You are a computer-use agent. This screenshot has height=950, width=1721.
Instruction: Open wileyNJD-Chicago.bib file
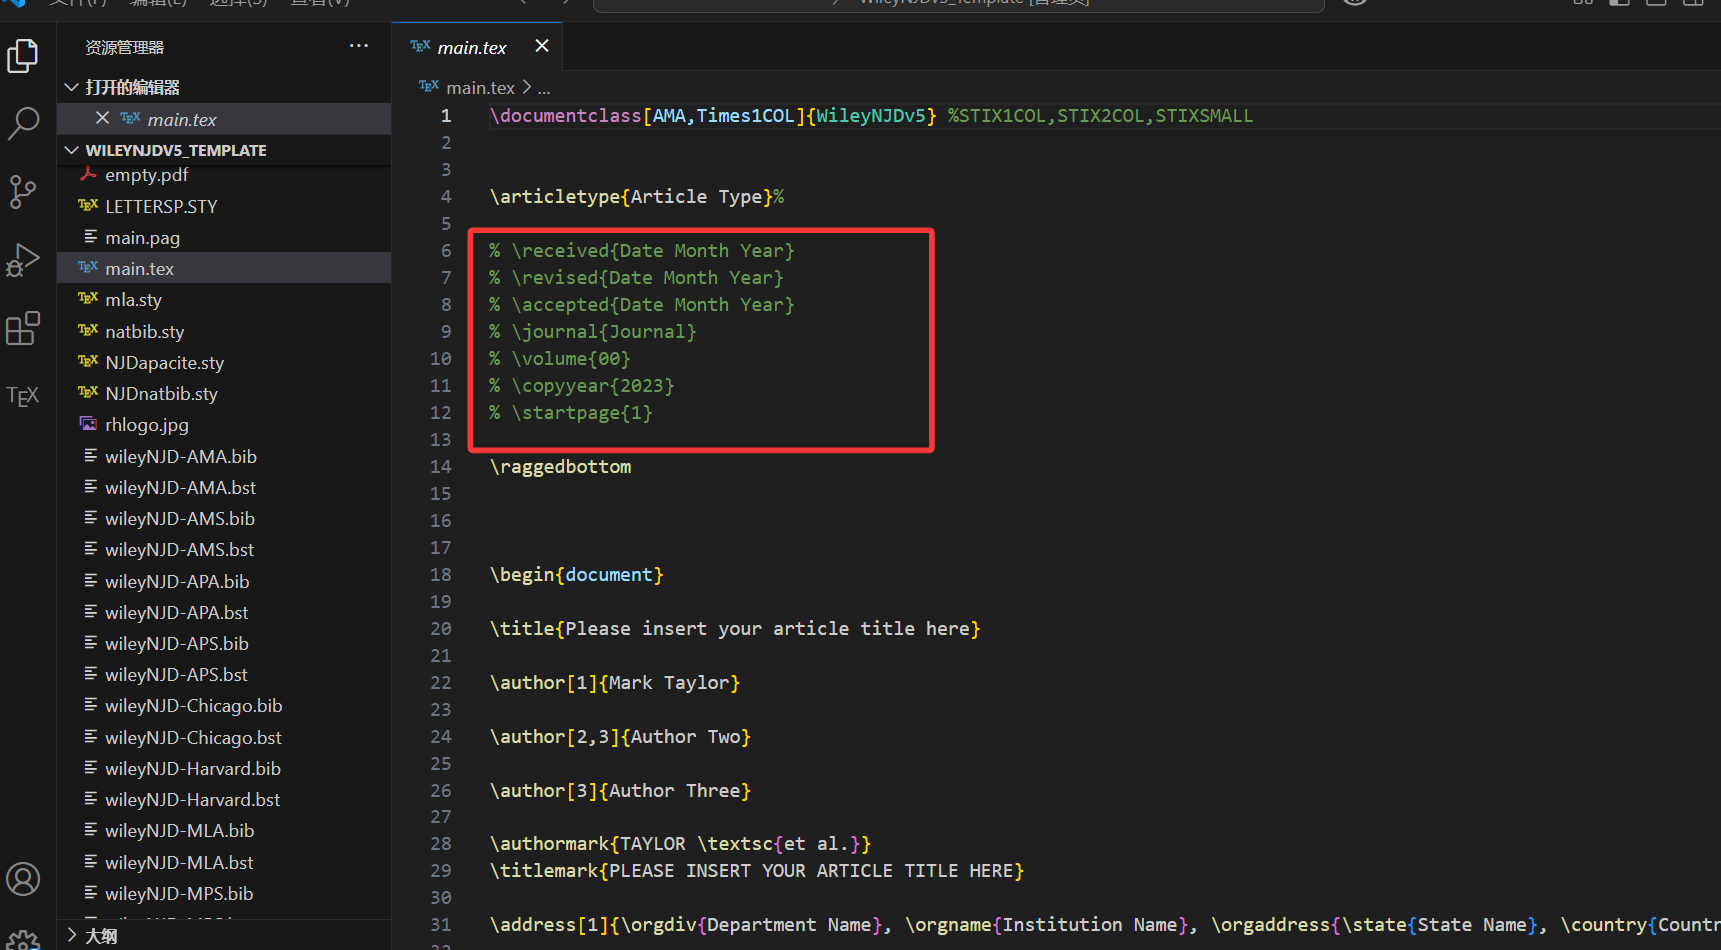pos(224,705)
